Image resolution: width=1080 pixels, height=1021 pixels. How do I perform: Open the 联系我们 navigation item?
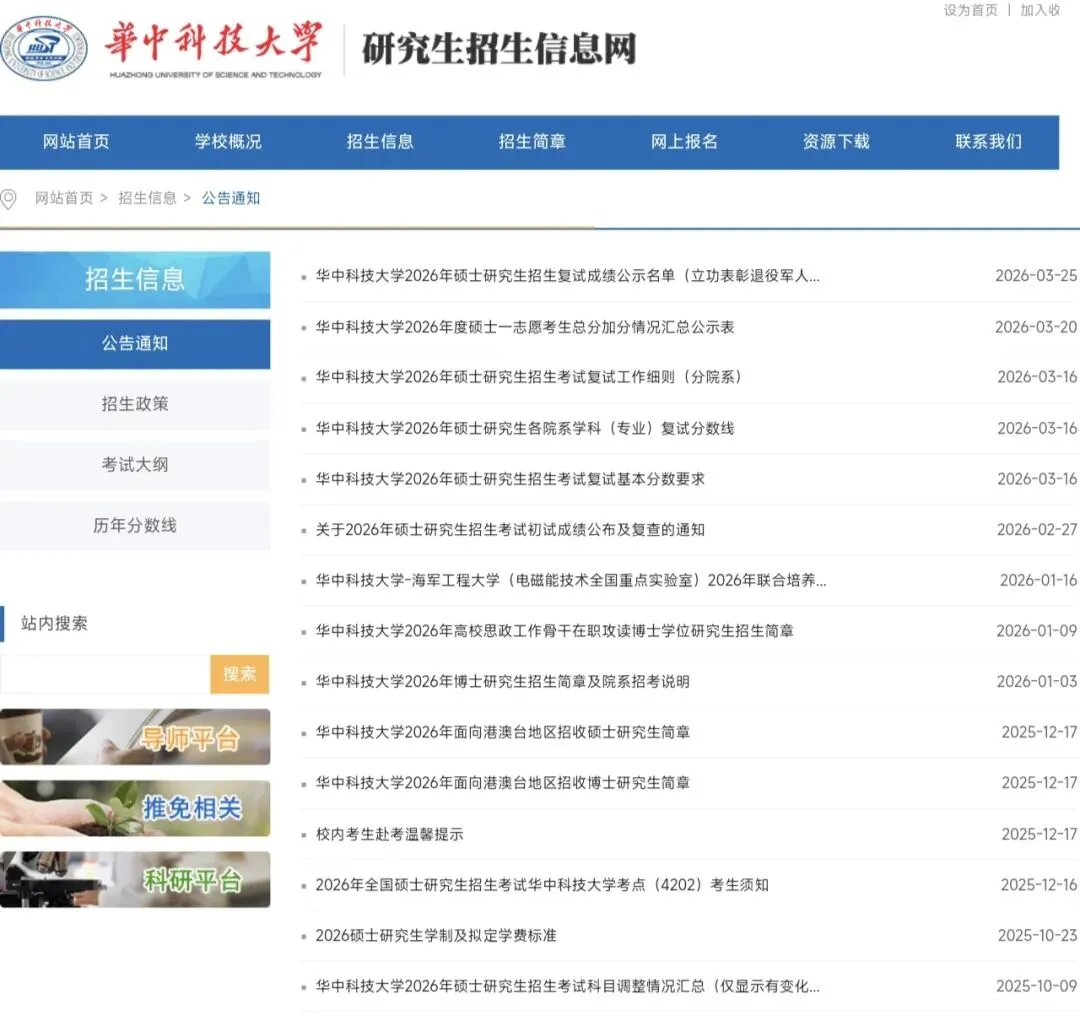[x=988, y=142]
